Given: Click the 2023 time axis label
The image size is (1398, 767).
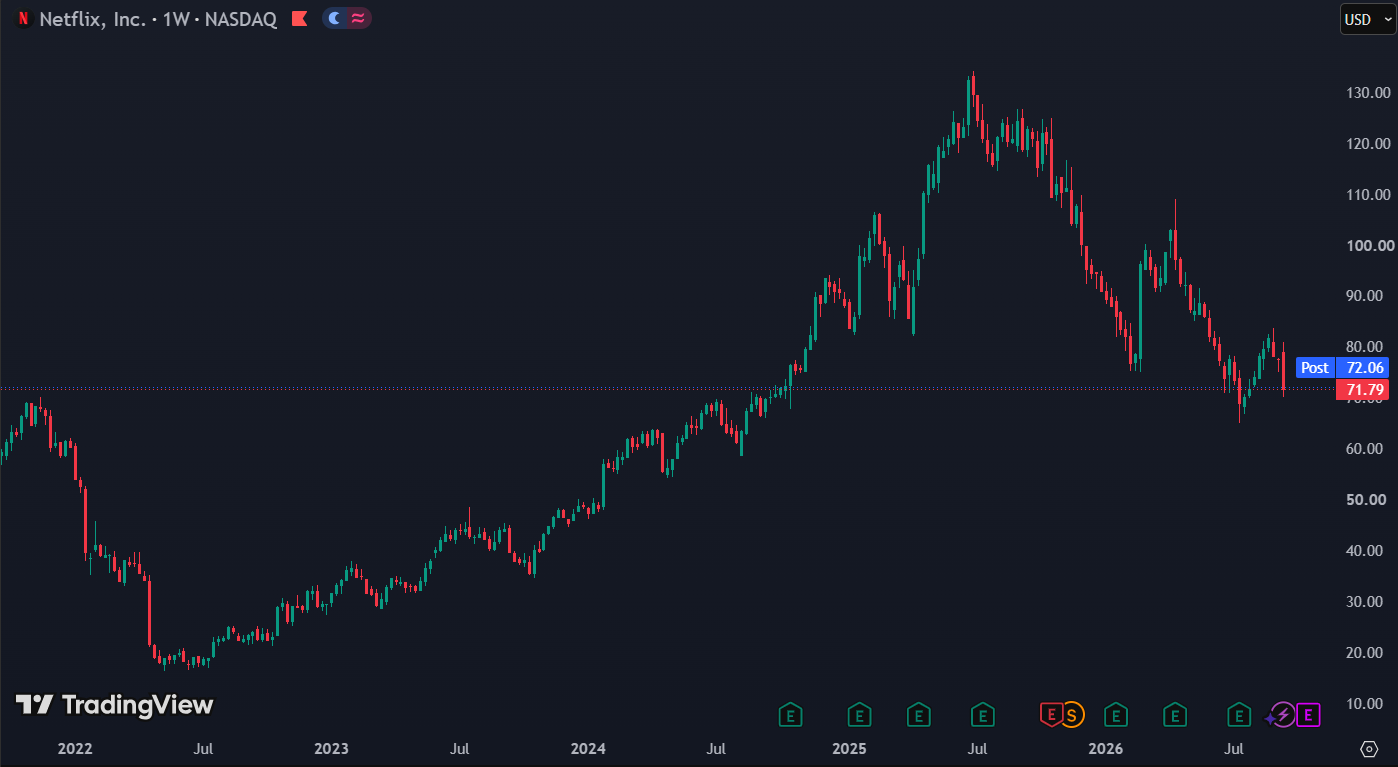Looking at the screenshot, I should pyautogui.click(x=331, y=749).
